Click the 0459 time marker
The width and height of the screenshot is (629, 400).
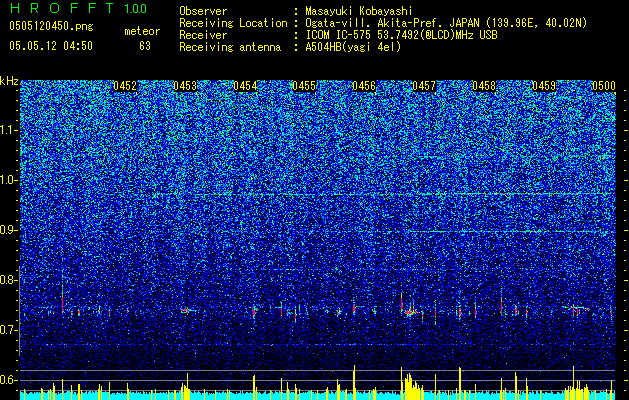click(x=544, y=86)
